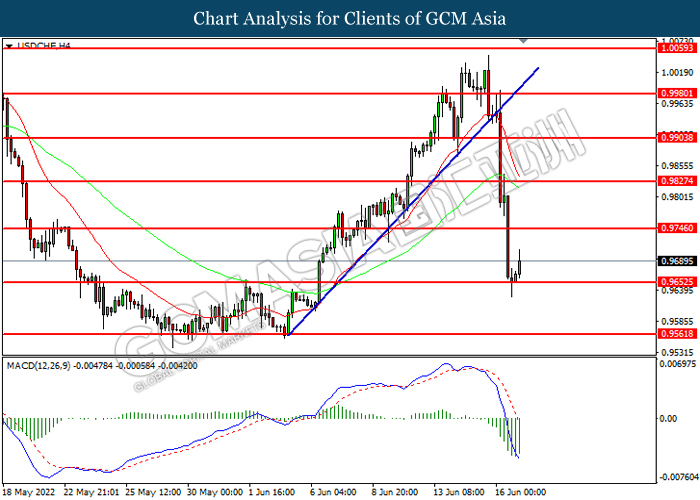The width and height of the screenshot is (700, 500).
Task: Select the 0.95618 support price label
Action: coord(677,333)
